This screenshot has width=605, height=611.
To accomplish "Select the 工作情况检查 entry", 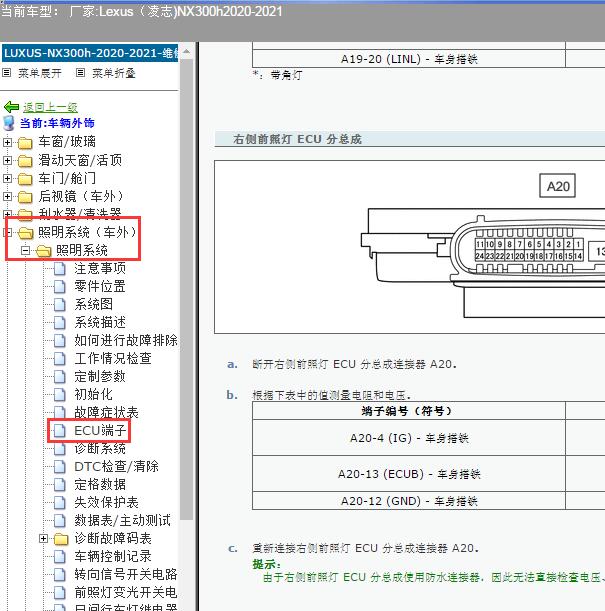I will 113,358.
